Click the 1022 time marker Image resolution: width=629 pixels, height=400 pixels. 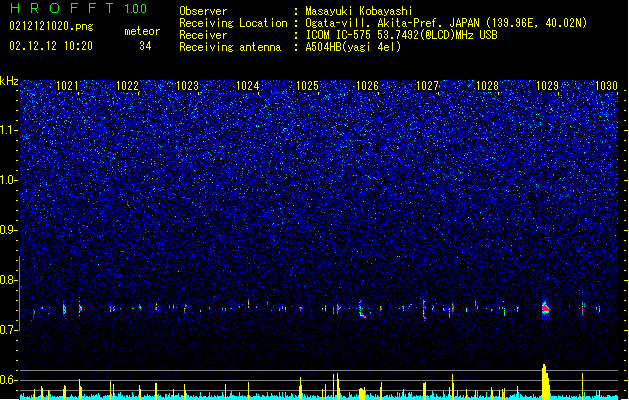click(x=127, y=86)
